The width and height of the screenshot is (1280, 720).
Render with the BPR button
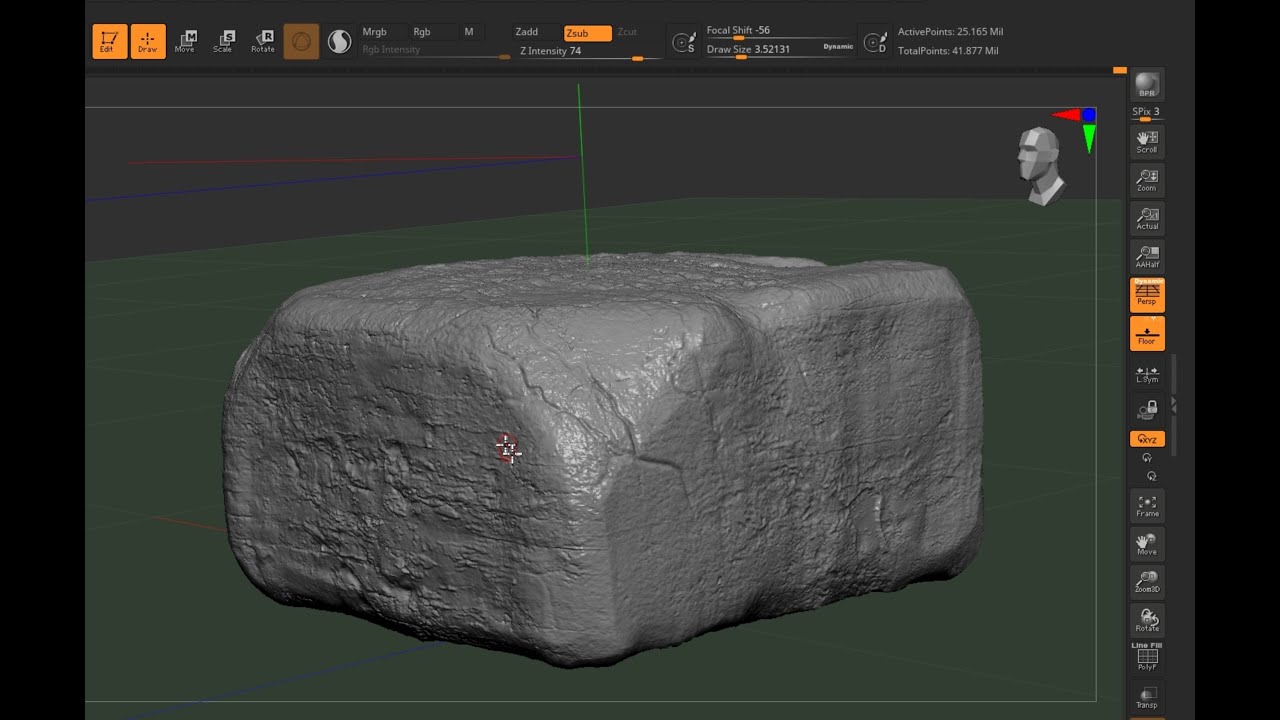[x=1147, y=84]
